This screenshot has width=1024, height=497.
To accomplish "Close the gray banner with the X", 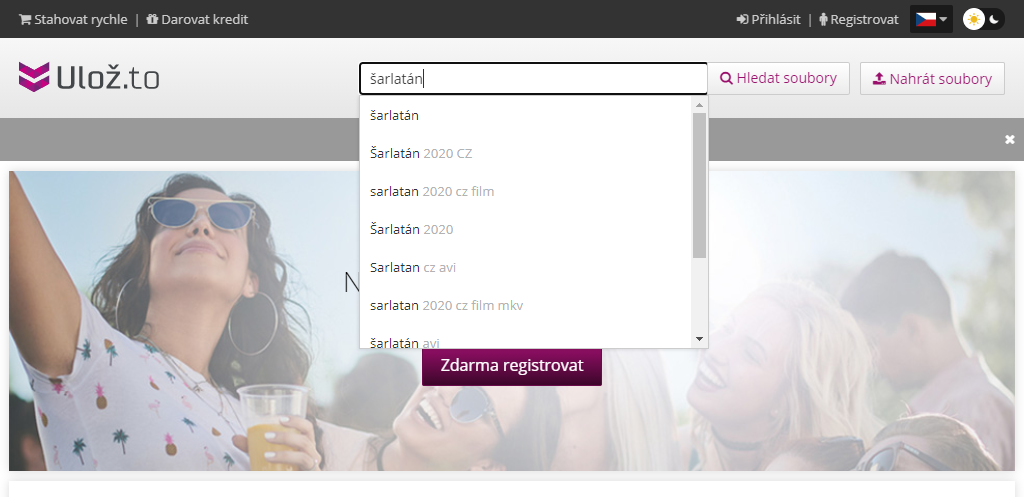I will pos(1010,140).
